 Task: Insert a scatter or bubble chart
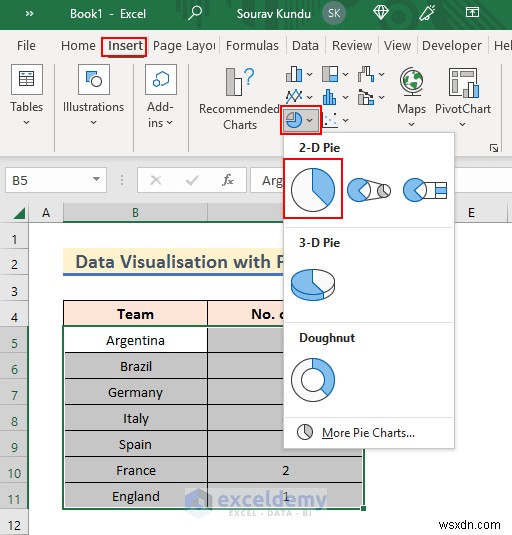coord(330,120)
